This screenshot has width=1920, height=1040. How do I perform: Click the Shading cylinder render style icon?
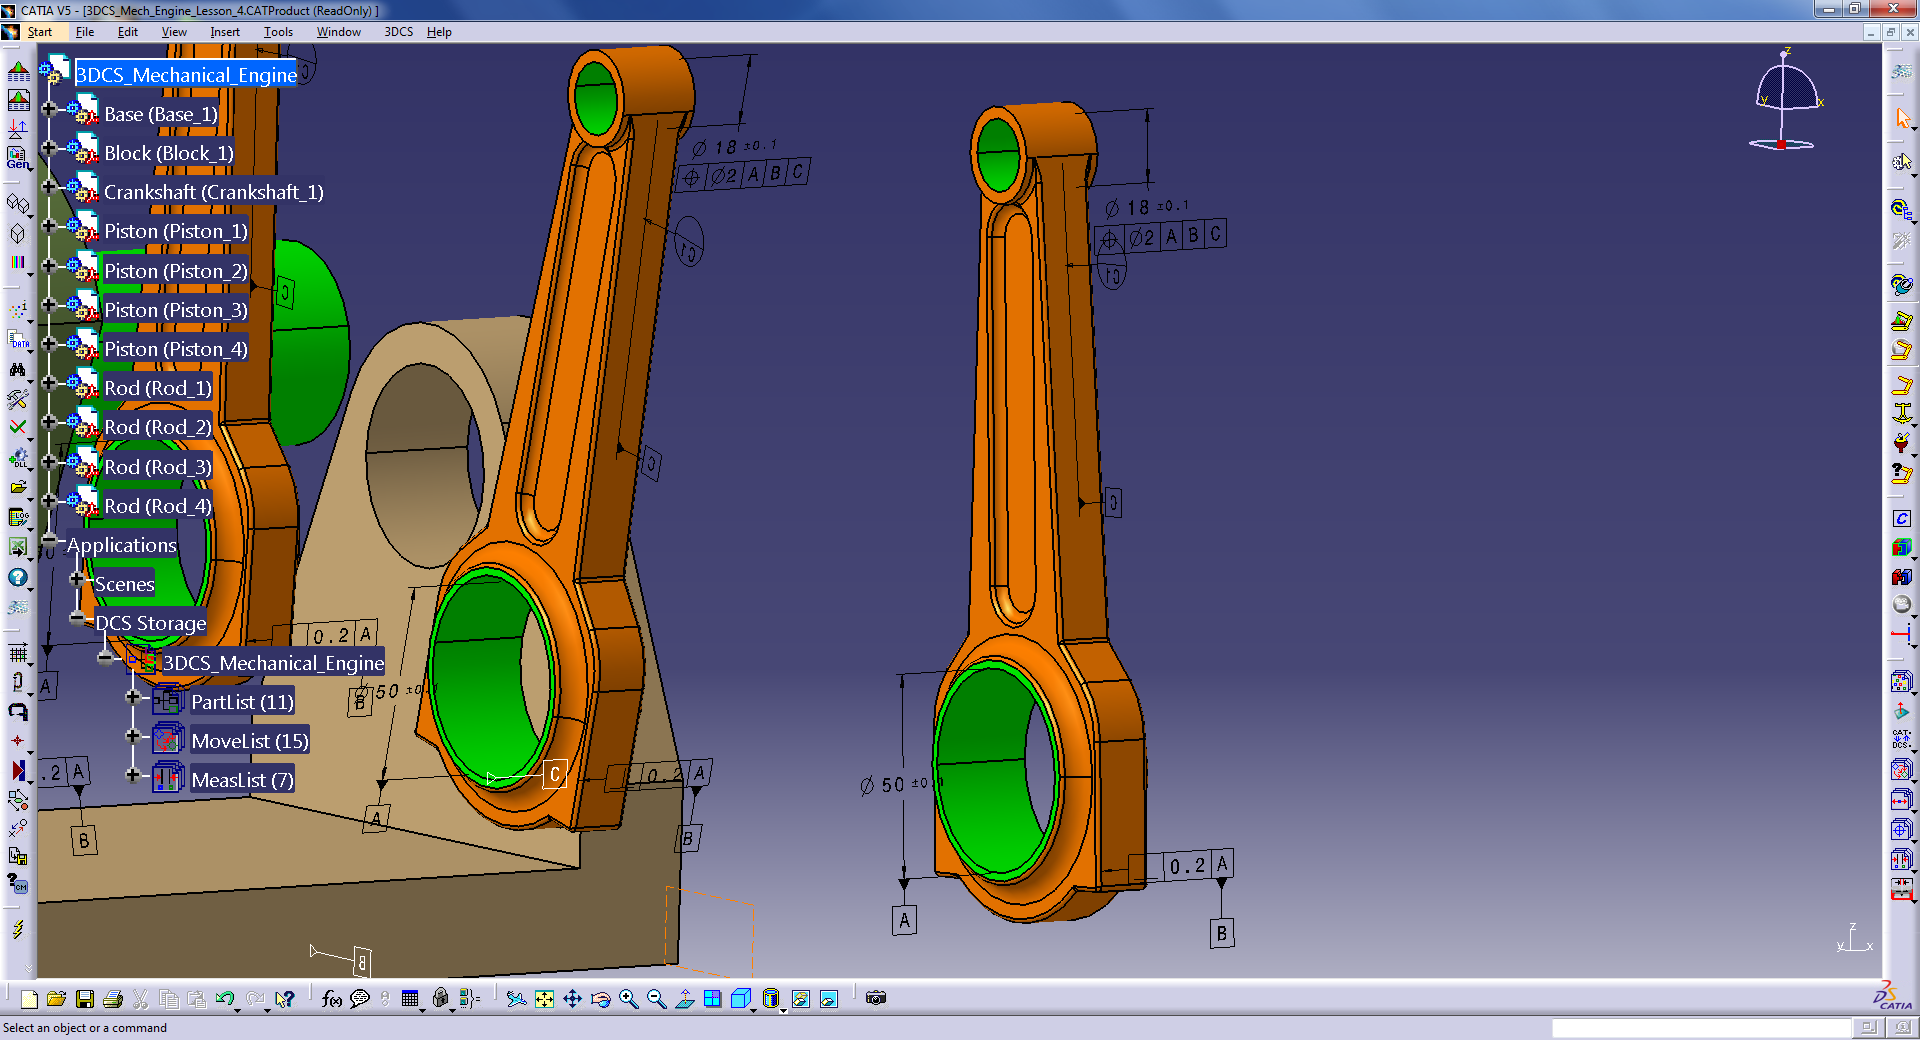pyautogui.click(x=770, y=999)
